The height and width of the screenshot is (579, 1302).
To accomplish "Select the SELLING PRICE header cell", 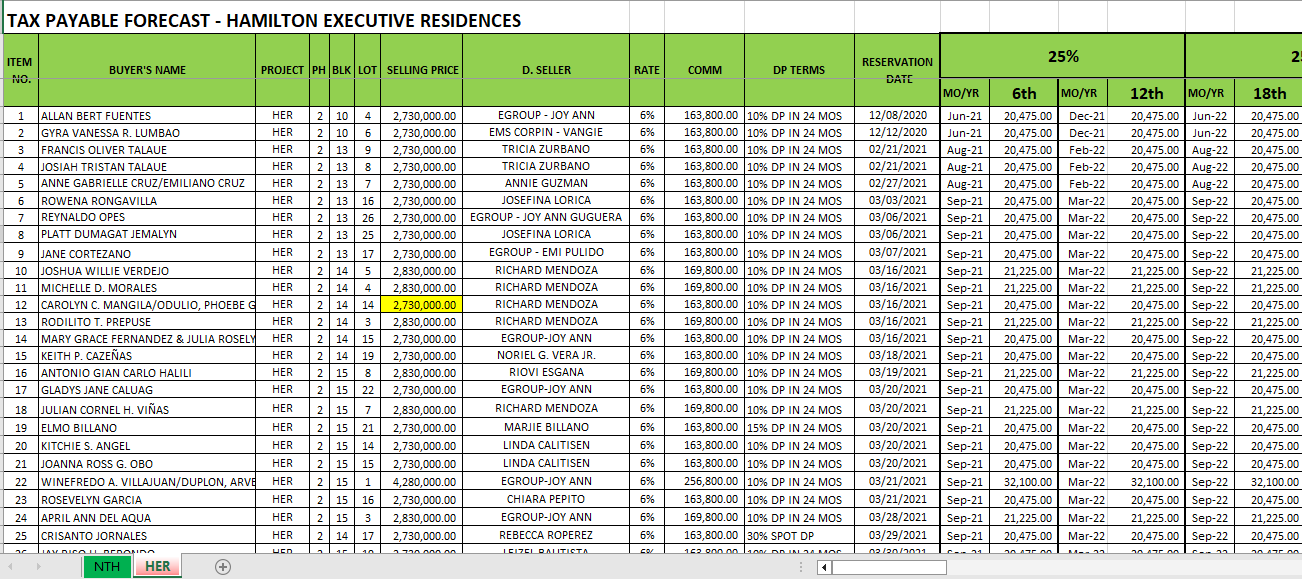I will (421, 70).
